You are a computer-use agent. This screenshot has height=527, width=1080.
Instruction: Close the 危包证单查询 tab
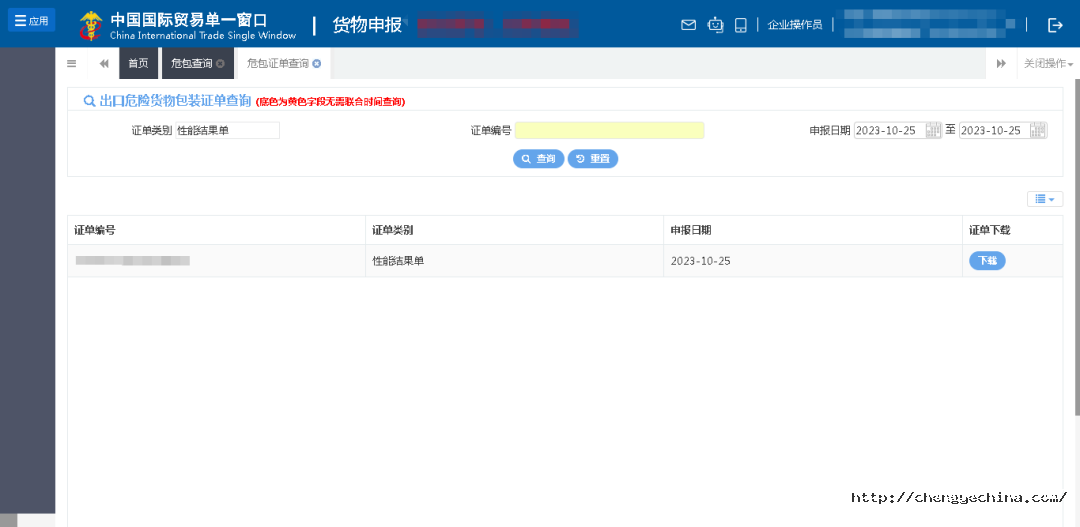coord(317,63)
